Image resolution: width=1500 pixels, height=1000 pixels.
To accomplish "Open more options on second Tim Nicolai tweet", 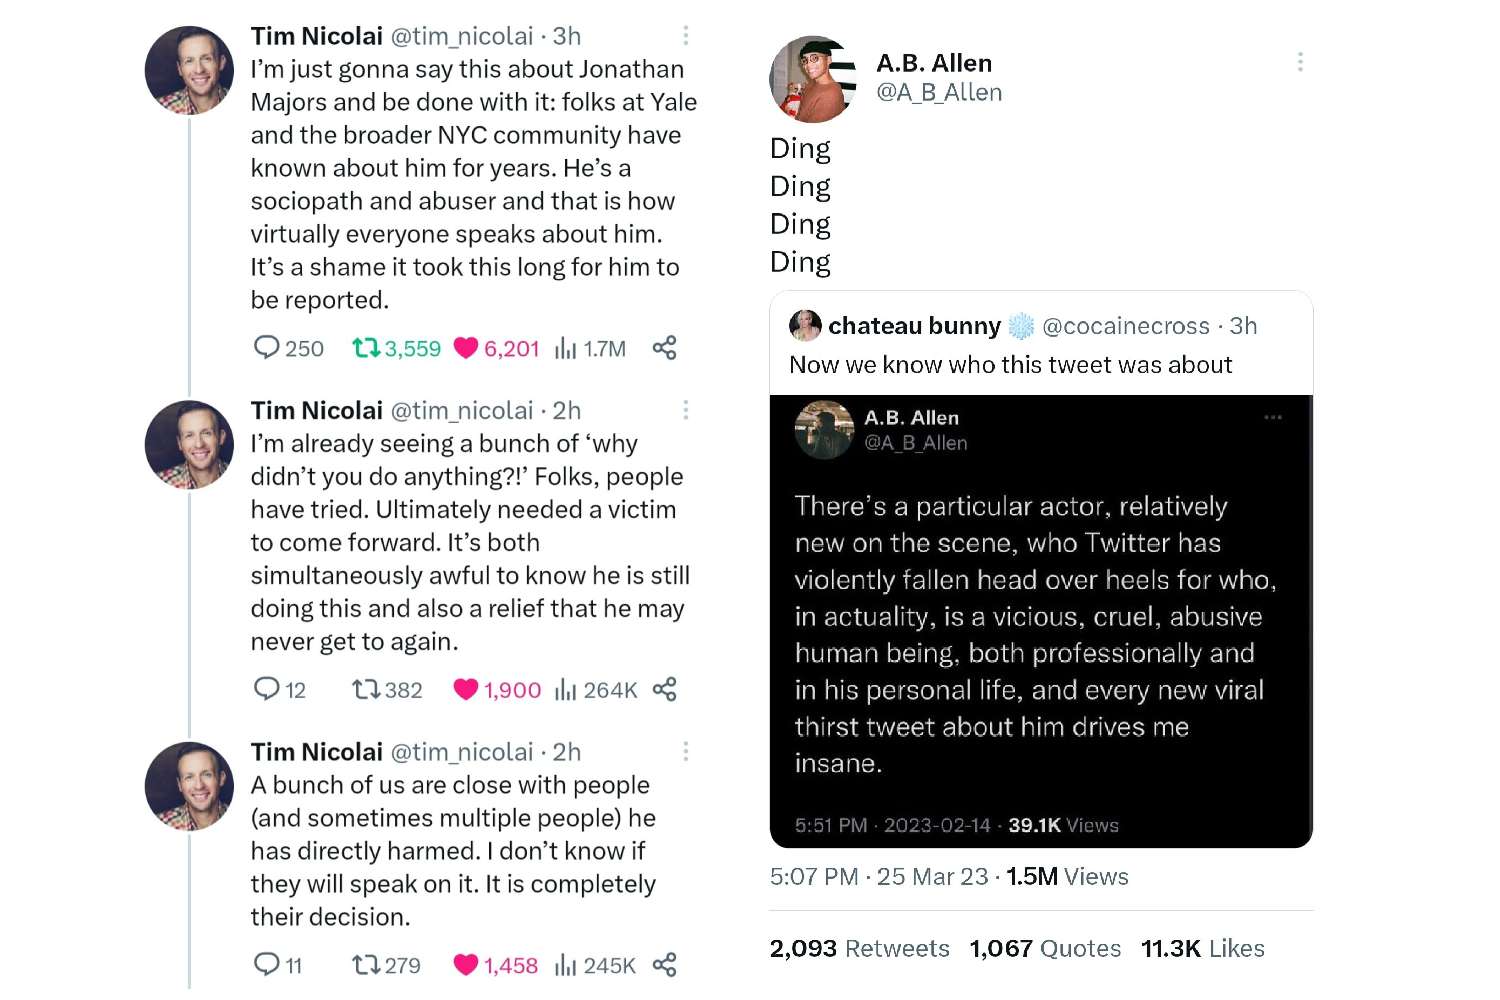I will [x=685, y=410].
